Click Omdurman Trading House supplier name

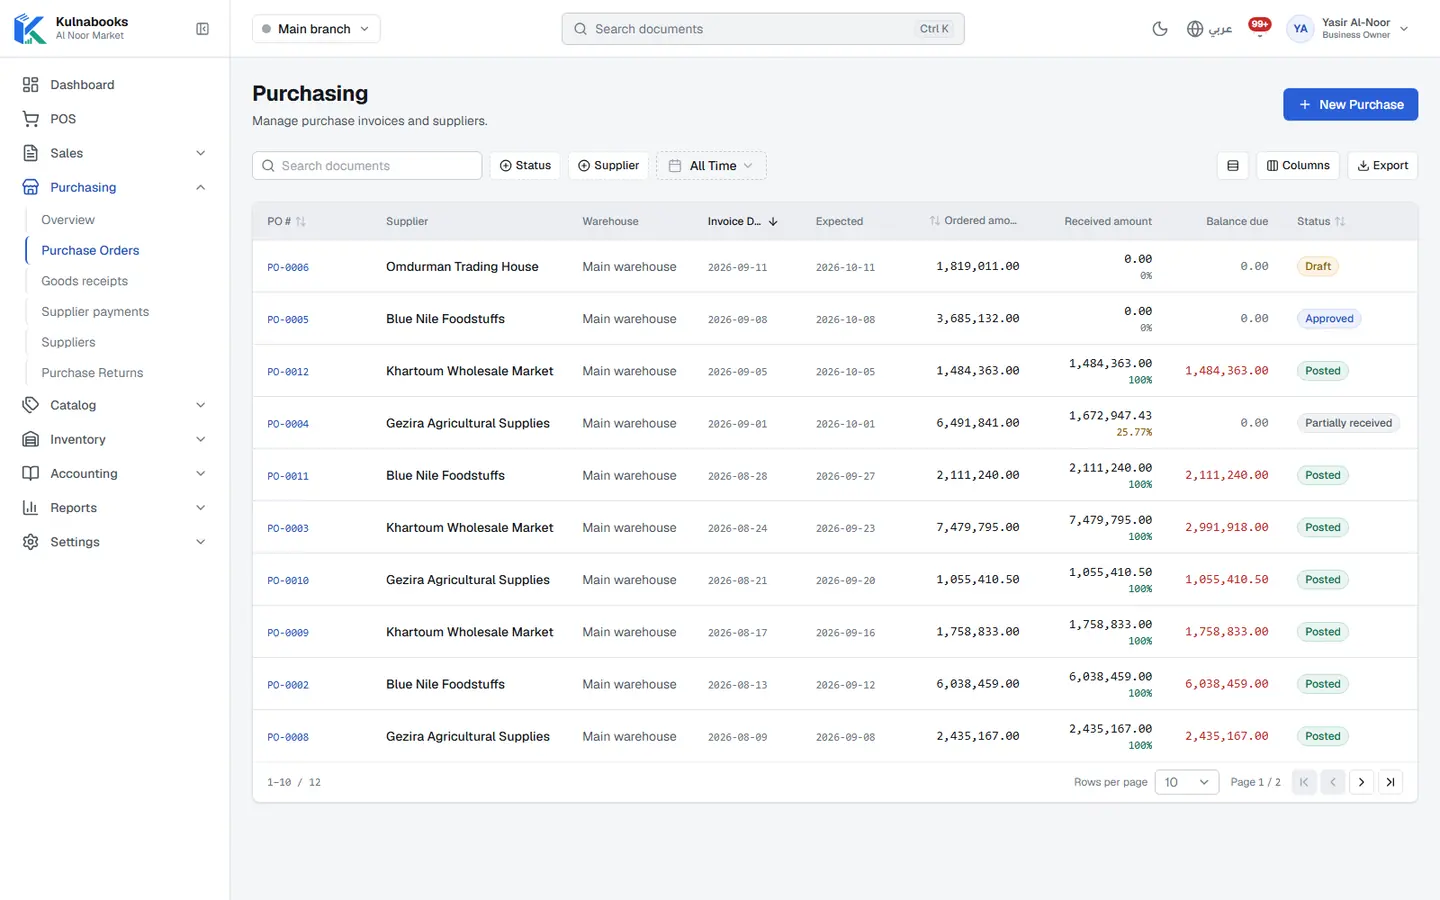click(462, 267)
